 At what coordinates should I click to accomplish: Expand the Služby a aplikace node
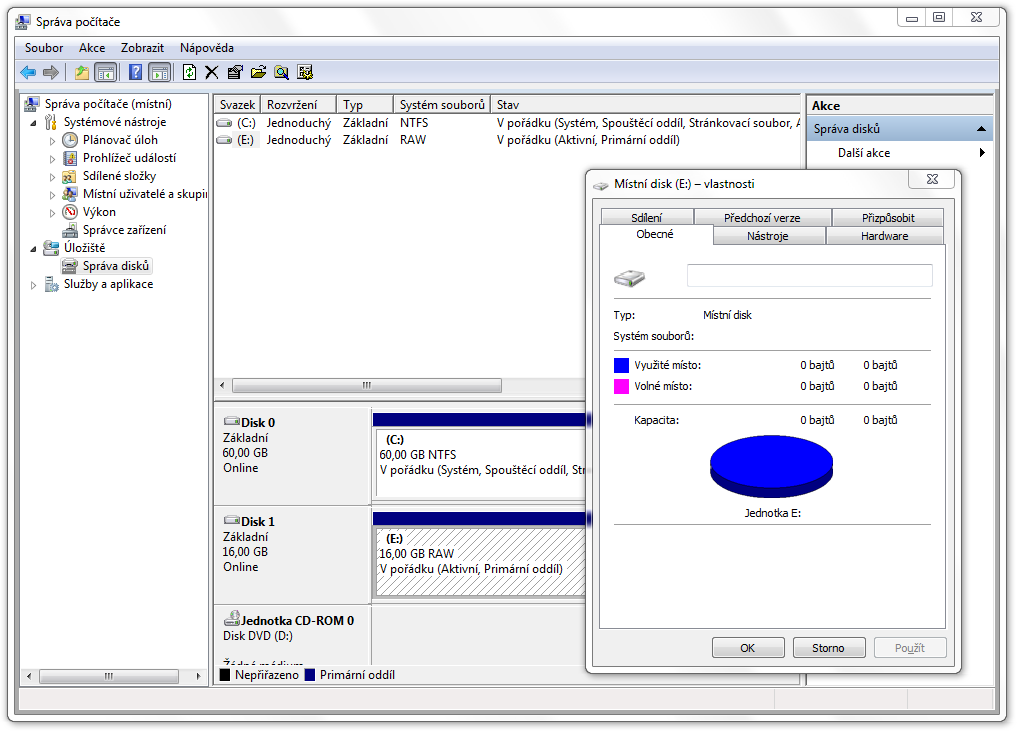click(34, 285)
